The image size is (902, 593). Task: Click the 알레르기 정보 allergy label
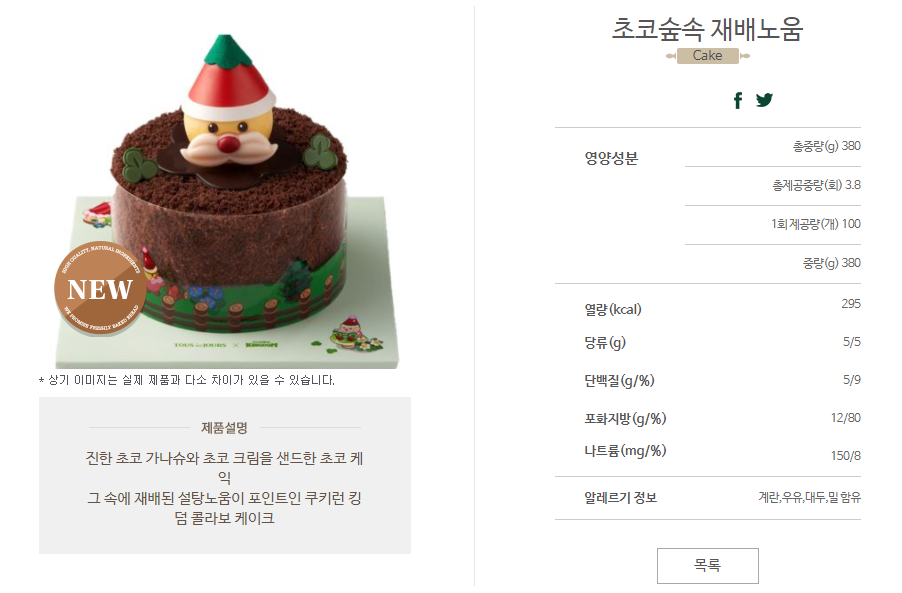620,498
